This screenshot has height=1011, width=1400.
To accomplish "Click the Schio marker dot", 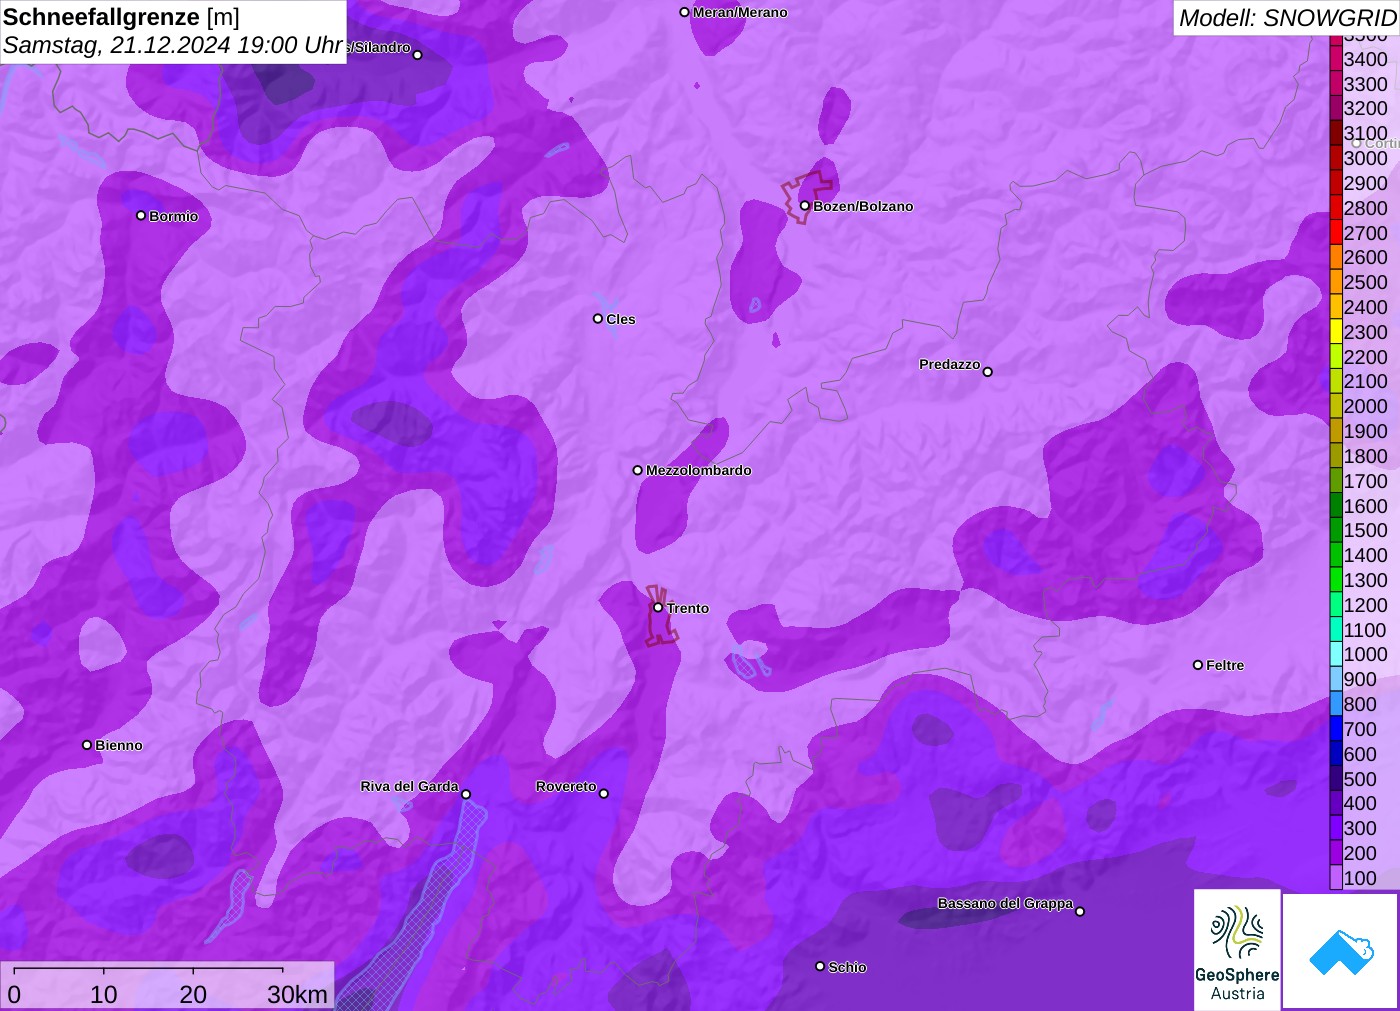I will pos(820,966).
